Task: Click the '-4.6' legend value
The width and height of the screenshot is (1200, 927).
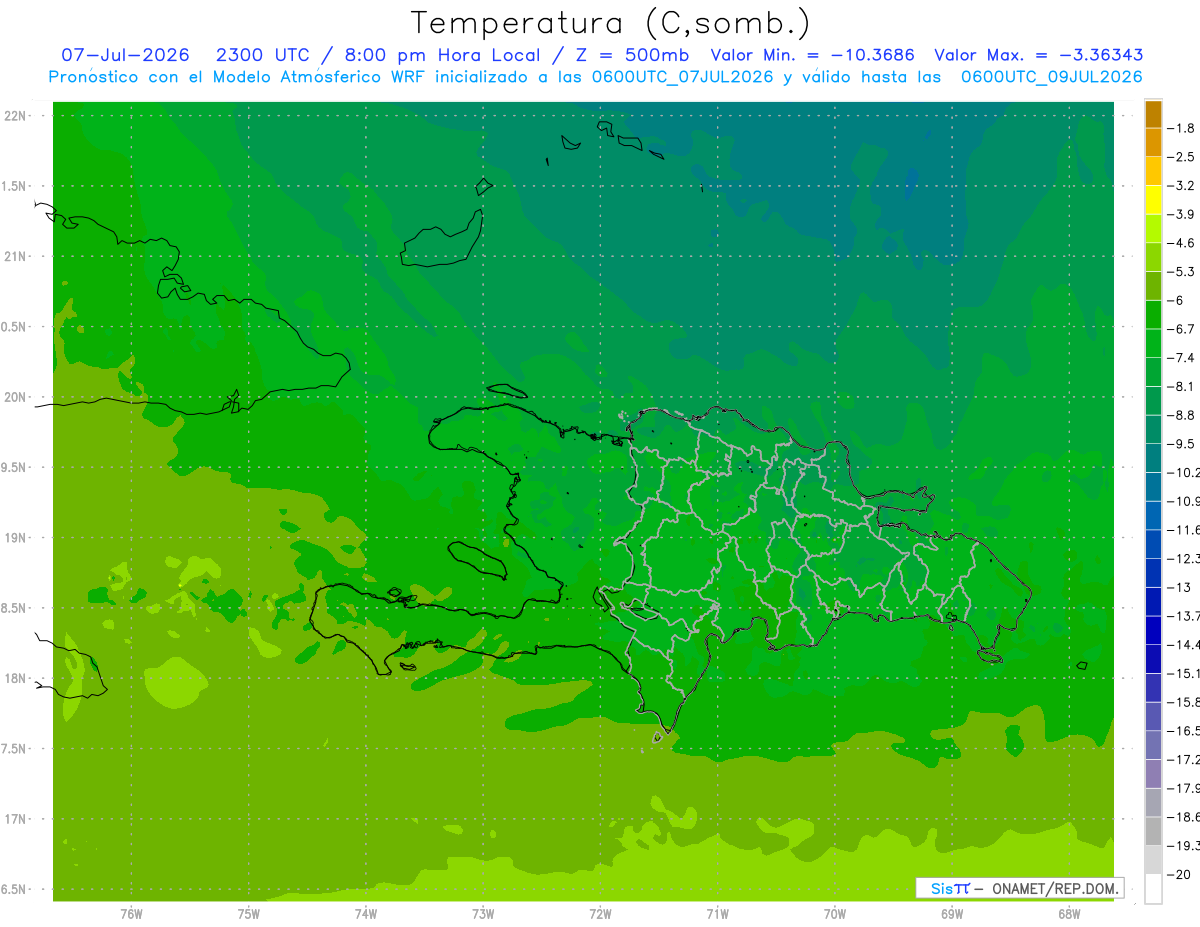Action: click(x=1182, y=243)
